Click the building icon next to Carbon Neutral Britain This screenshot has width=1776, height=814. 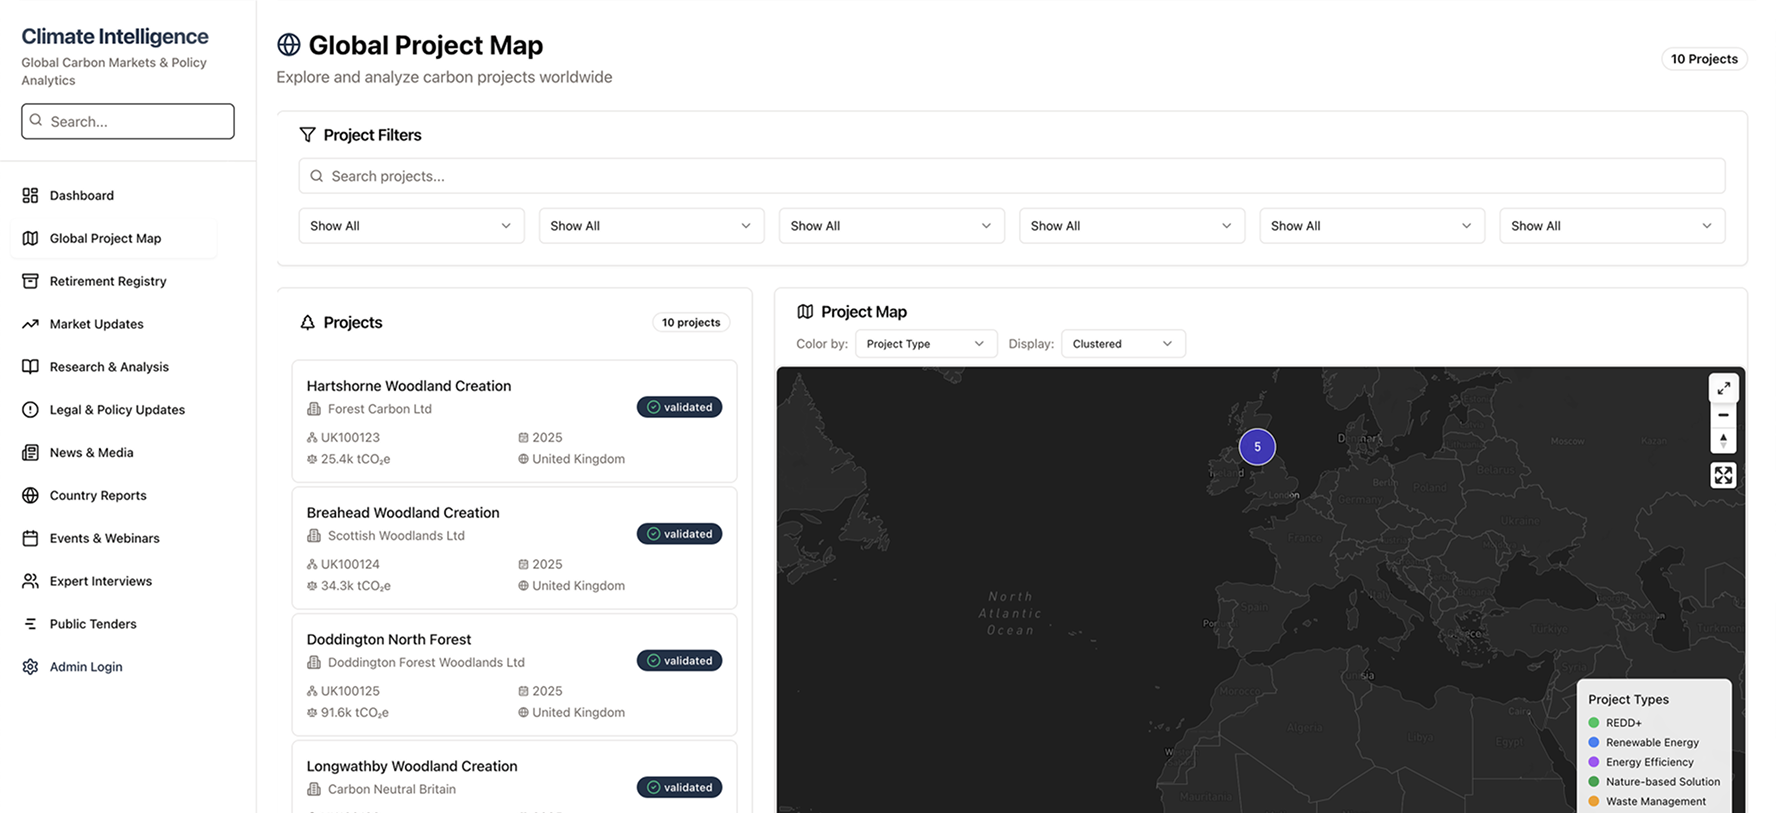click(x=314, y=789)
